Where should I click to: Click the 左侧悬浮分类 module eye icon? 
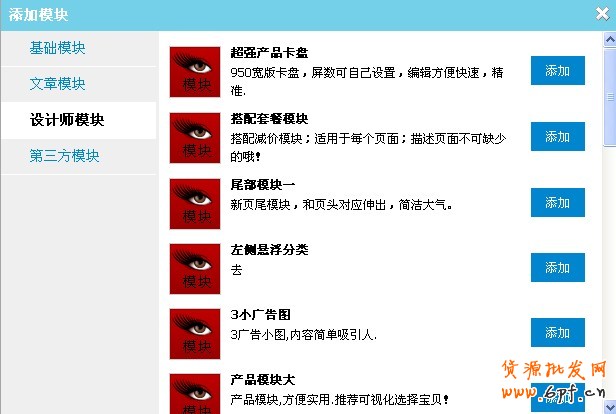coord(195,269)
